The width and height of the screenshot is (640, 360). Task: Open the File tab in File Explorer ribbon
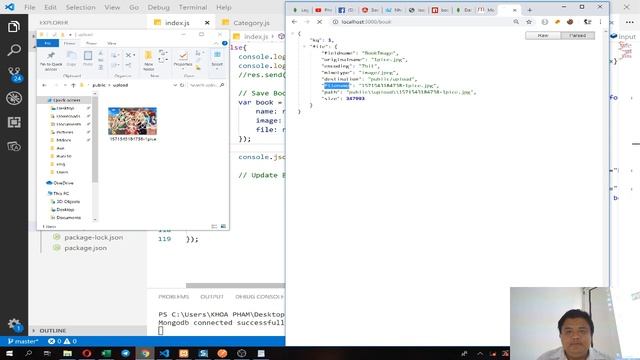(x=48, y=43)
